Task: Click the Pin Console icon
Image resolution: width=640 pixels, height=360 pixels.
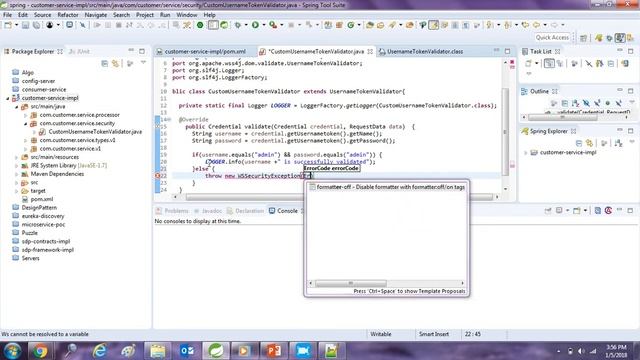Action: (x=548, y=211)
